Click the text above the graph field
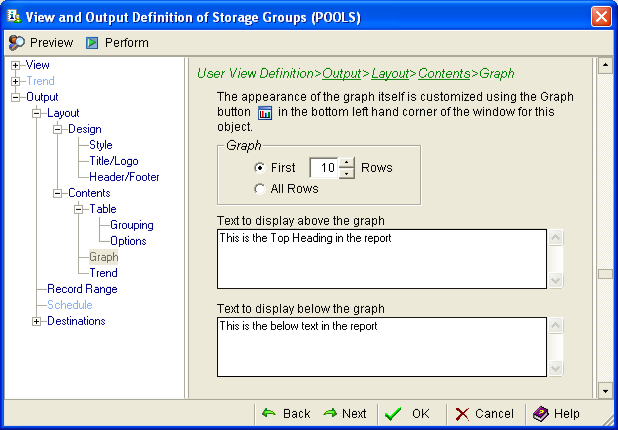The height and width of the screenshot is (430, 618). pyautogui.click(x=382, y=259)
